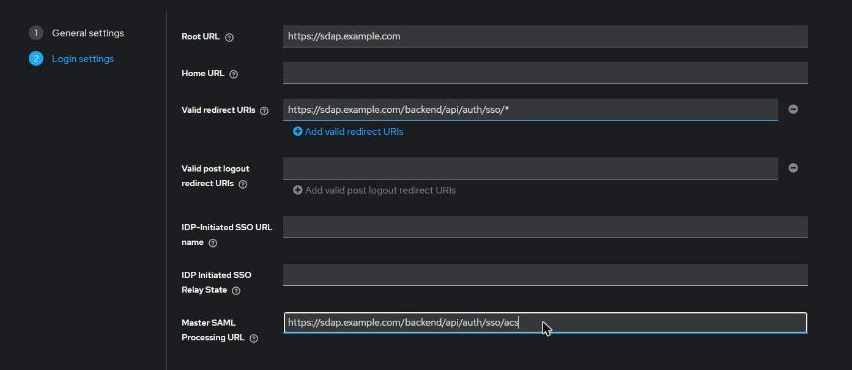Open help tooltip for Root URL
The image size is (852, 370).
tap(229, 37)
